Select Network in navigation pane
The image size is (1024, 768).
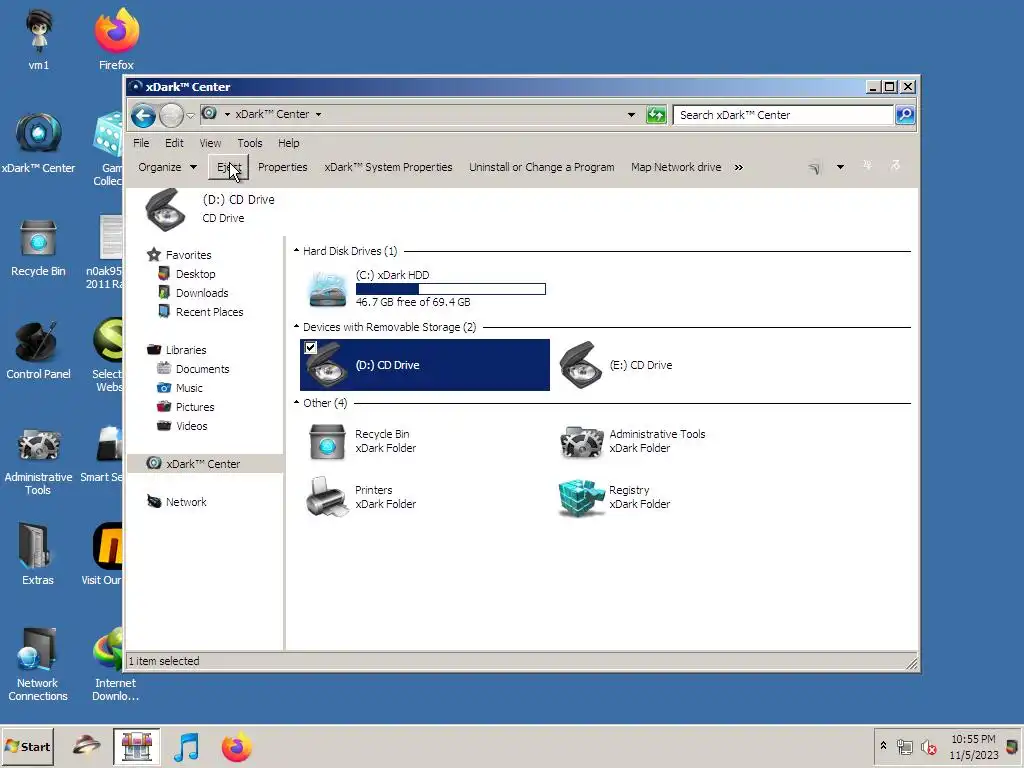pos(185,502)
